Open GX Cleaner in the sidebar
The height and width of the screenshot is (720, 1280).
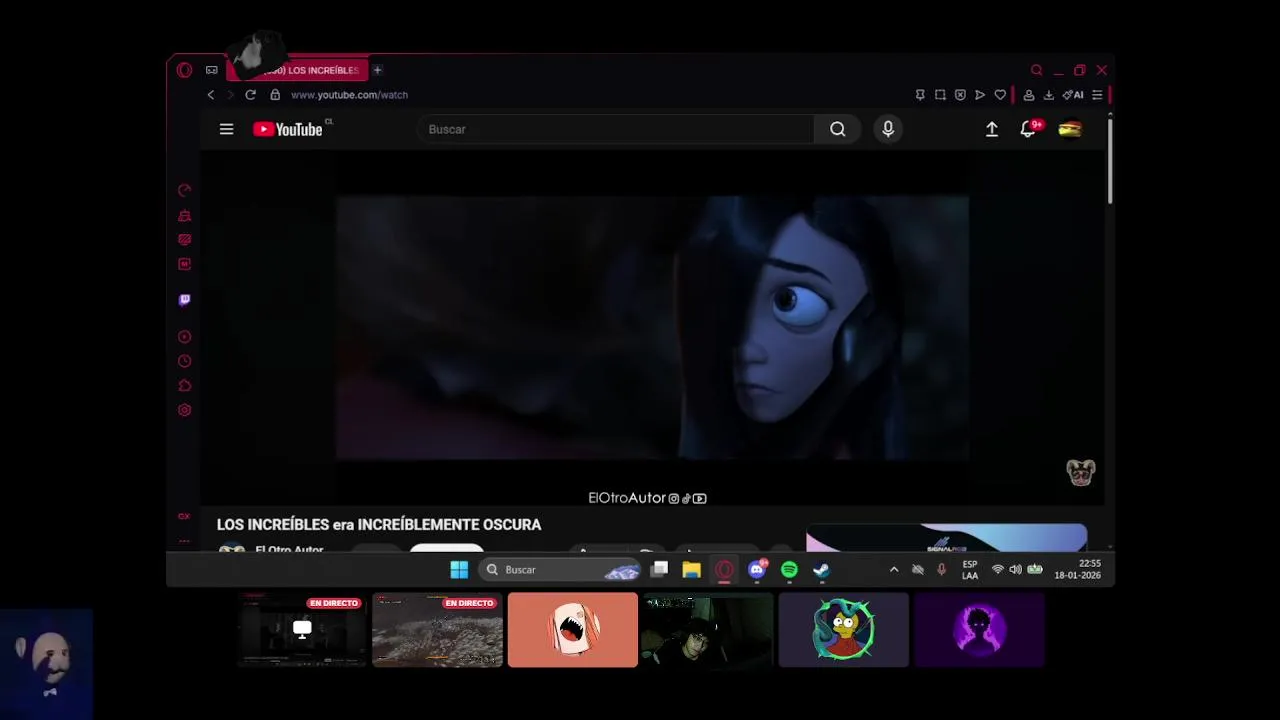pyautogui.click(x=184, y=215)
